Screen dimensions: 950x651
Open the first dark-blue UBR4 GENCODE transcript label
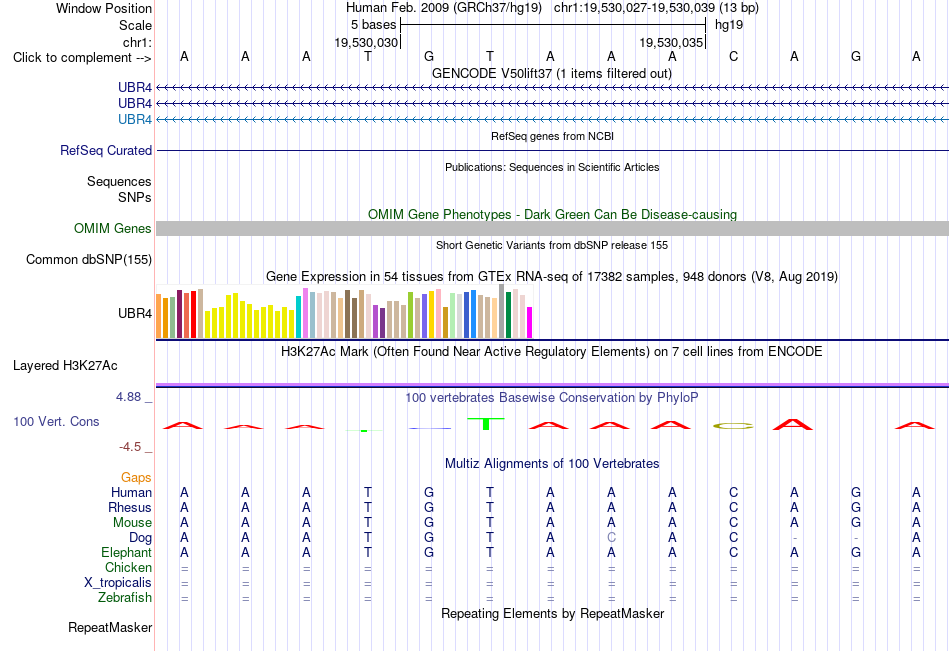tap(135, 87)
